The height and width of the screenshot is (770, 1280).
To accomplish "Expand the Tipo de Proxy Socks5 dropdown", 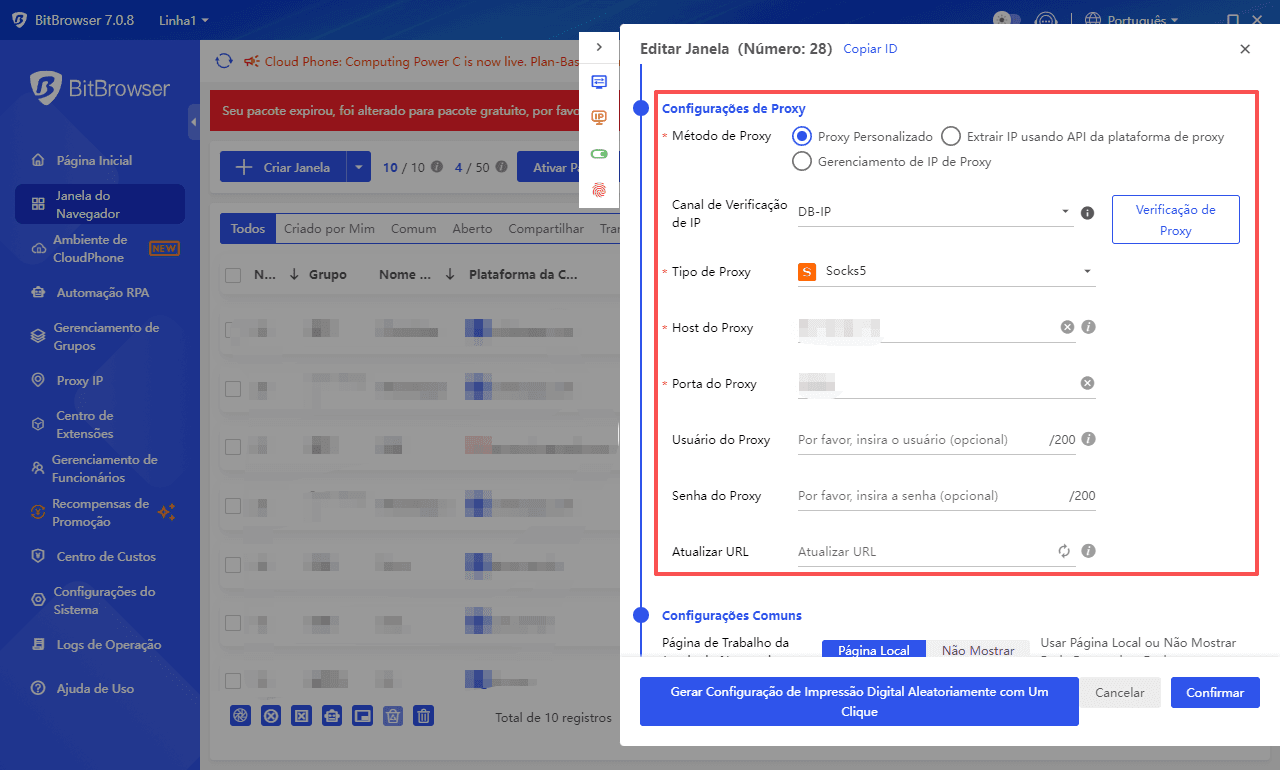I will pyautogui.click(x=945, y=271).
